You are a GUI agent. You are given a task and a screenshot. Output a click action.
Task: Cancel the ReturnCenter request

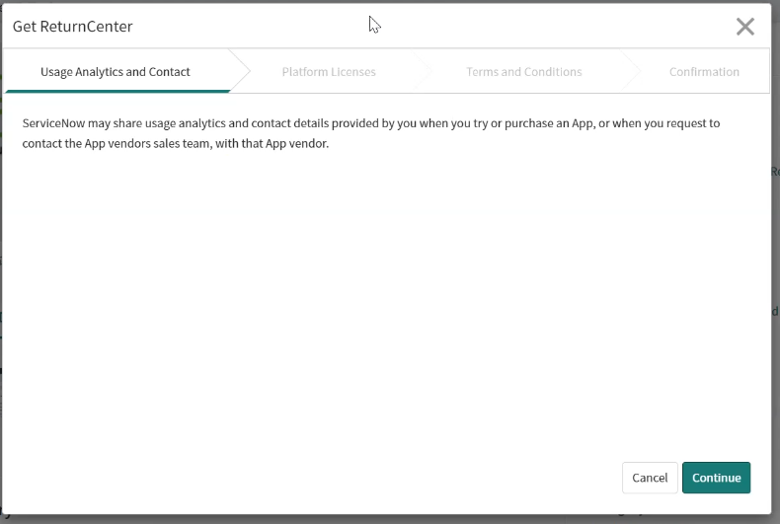(x=650, y=478)
